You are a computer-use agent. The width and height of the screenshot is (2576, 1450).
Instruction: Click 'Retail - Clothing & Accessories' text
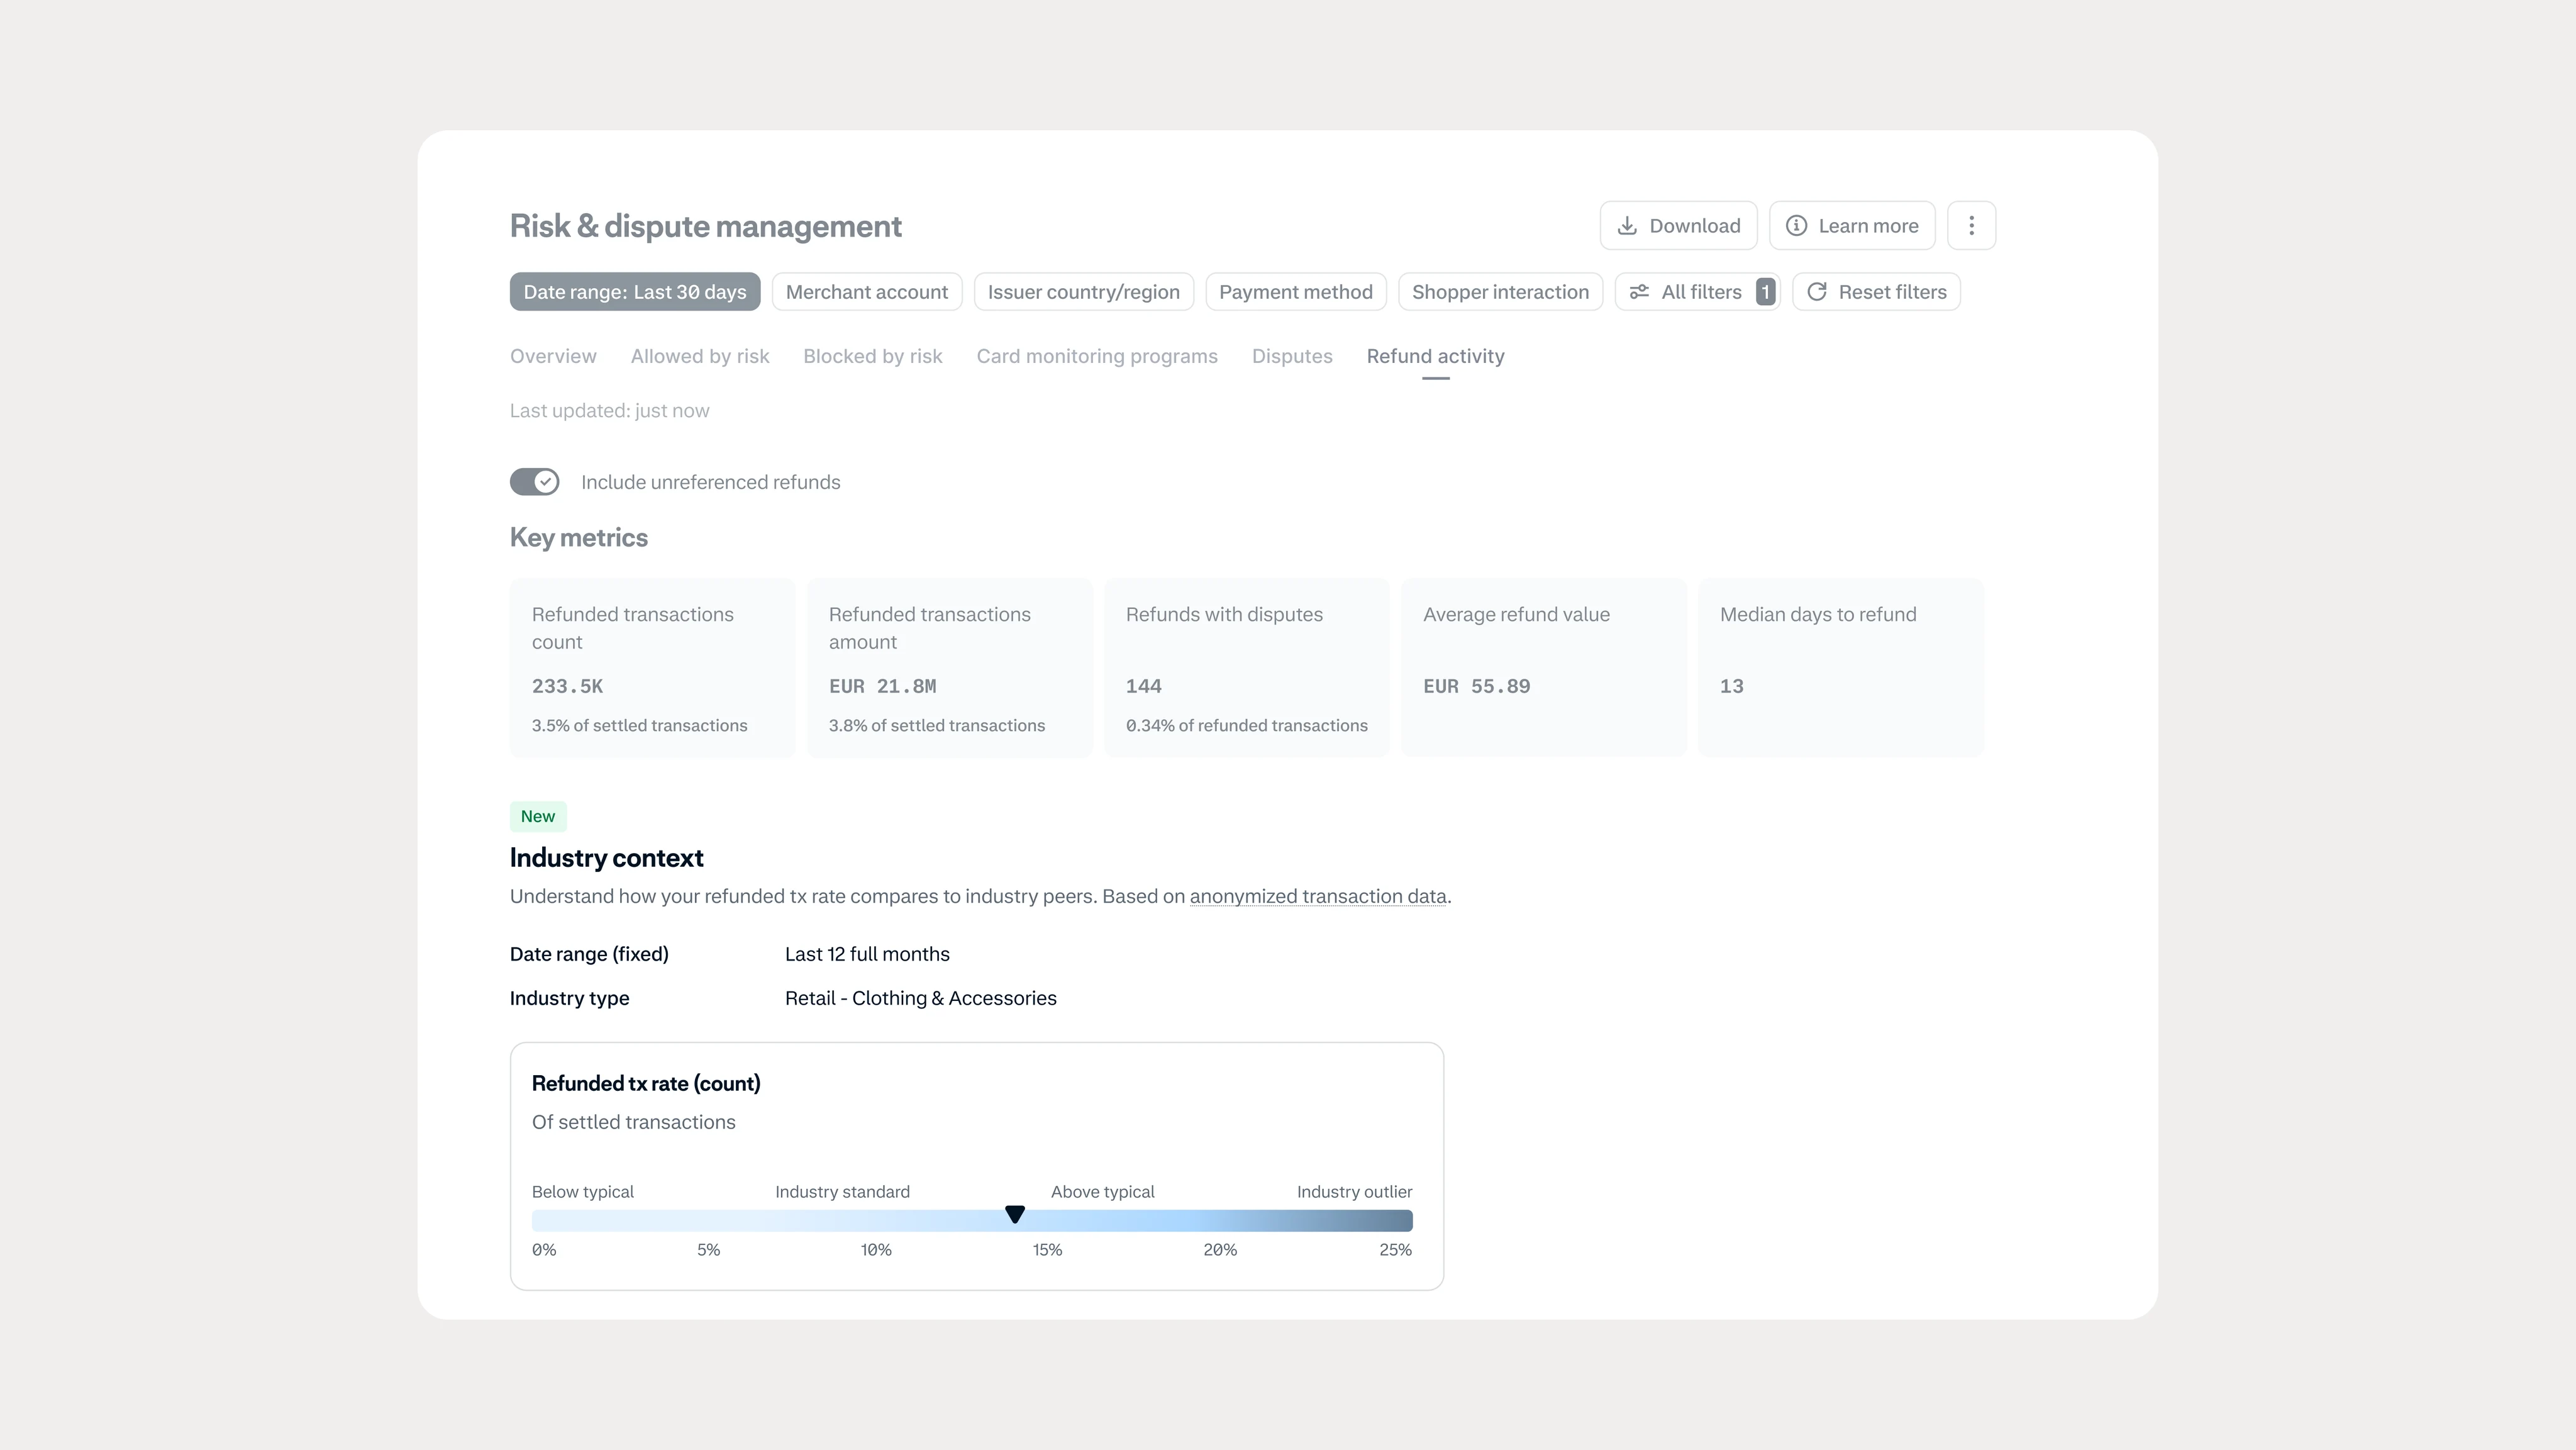pos(921,998)
